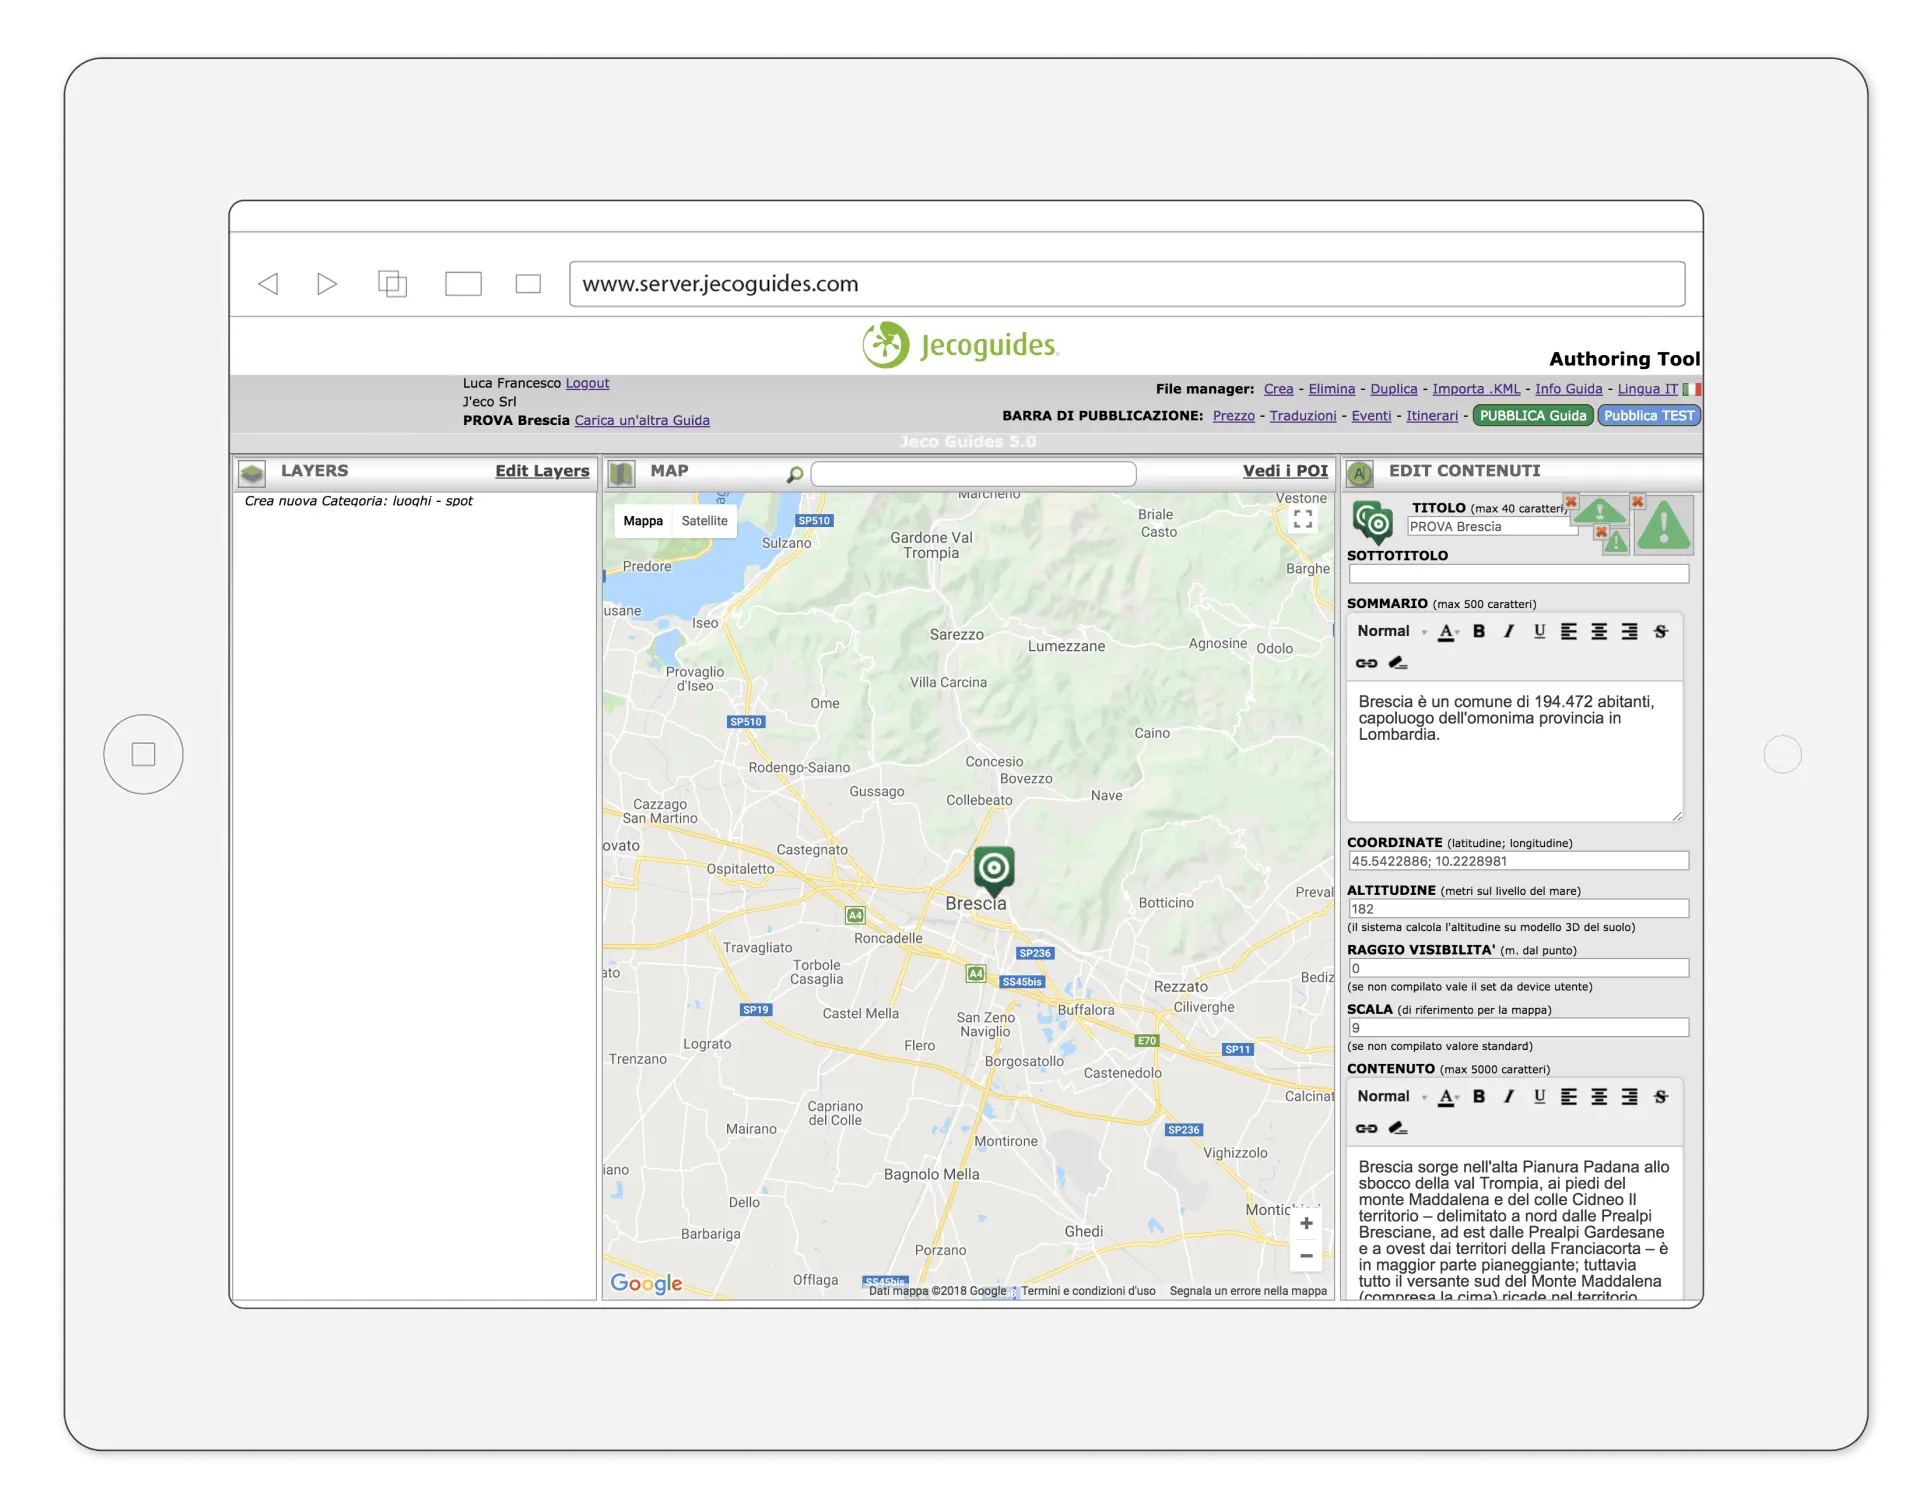
Task: Zoom in the map with plus button
Action: 1306,1223
